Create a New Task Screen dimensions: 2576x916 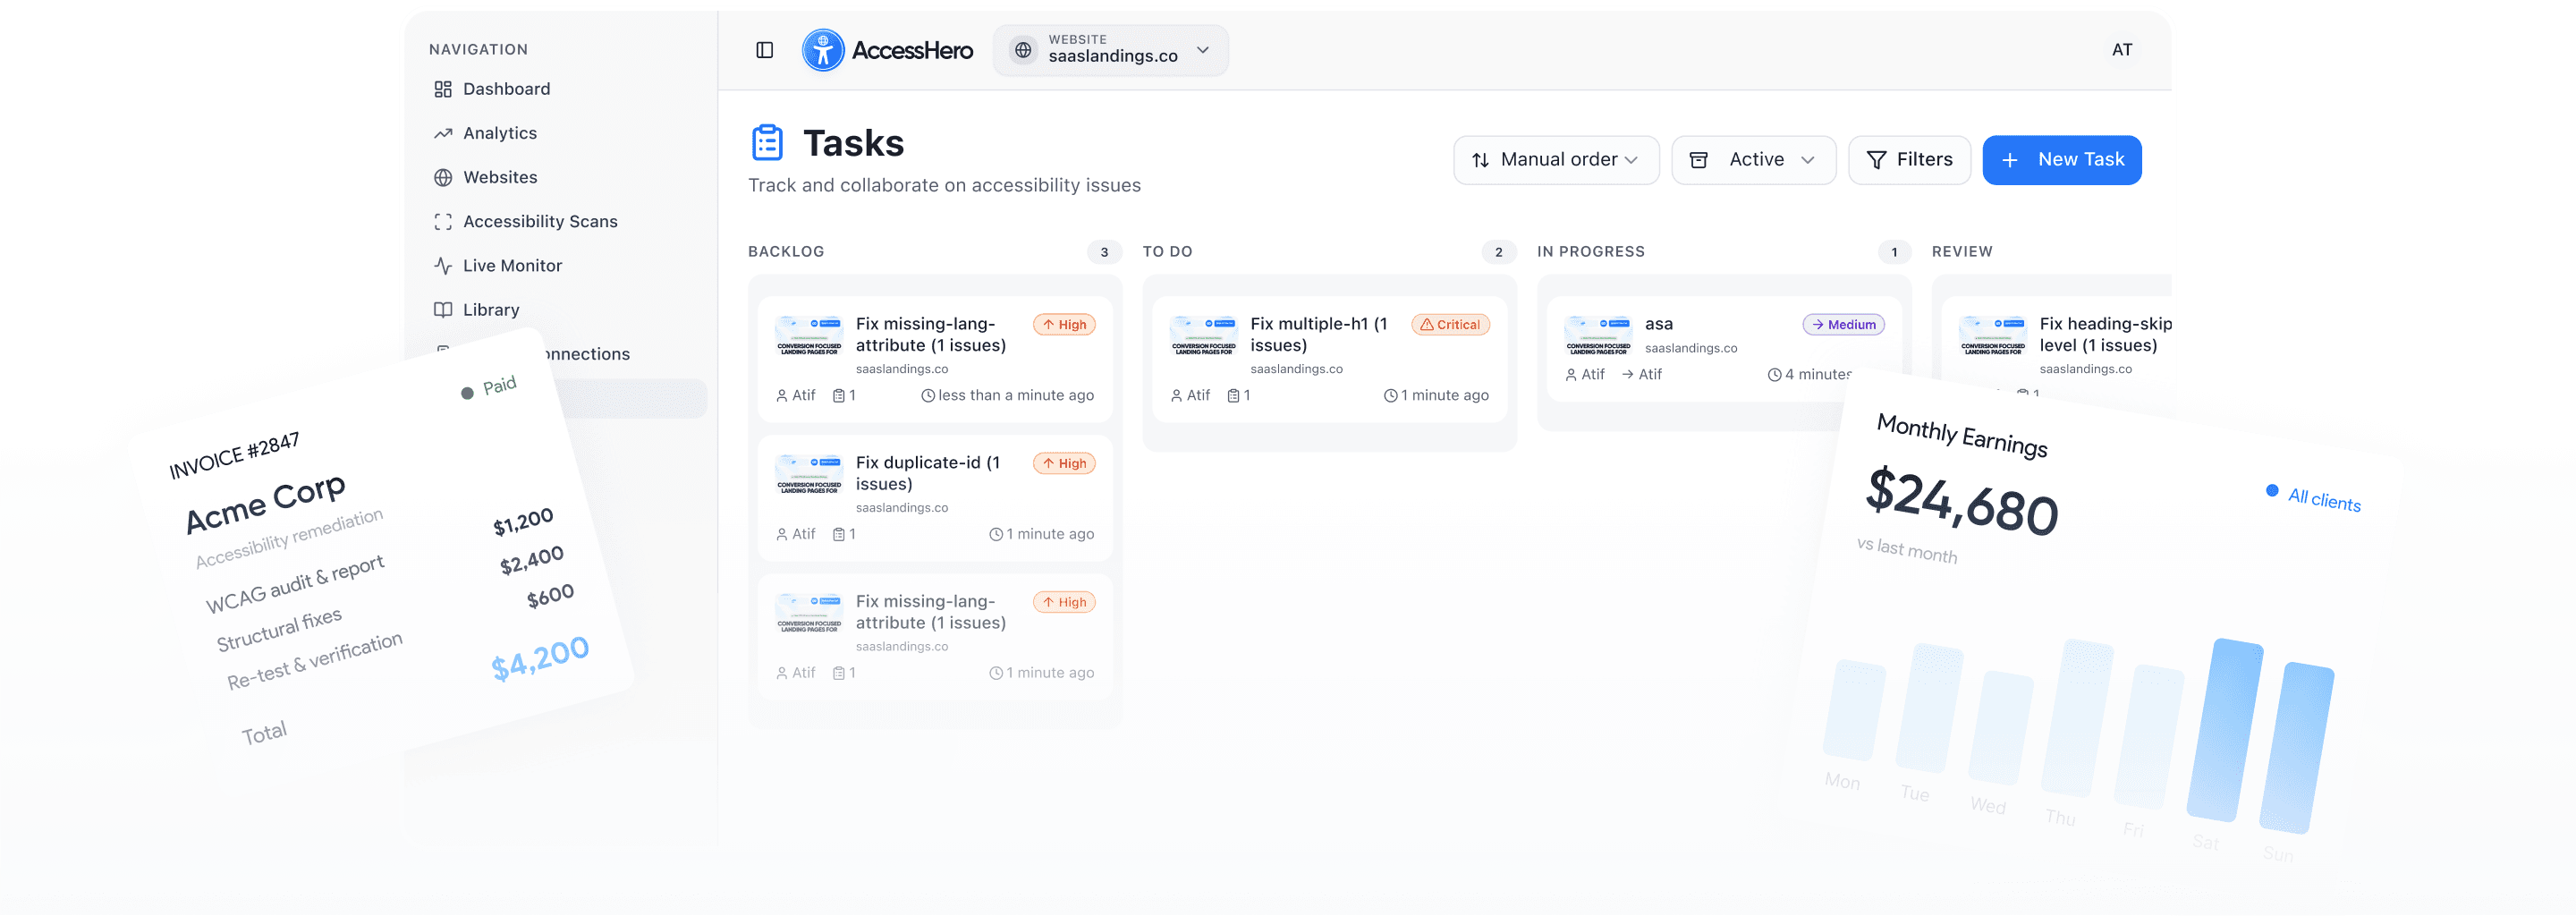(x=2062, y=160)
